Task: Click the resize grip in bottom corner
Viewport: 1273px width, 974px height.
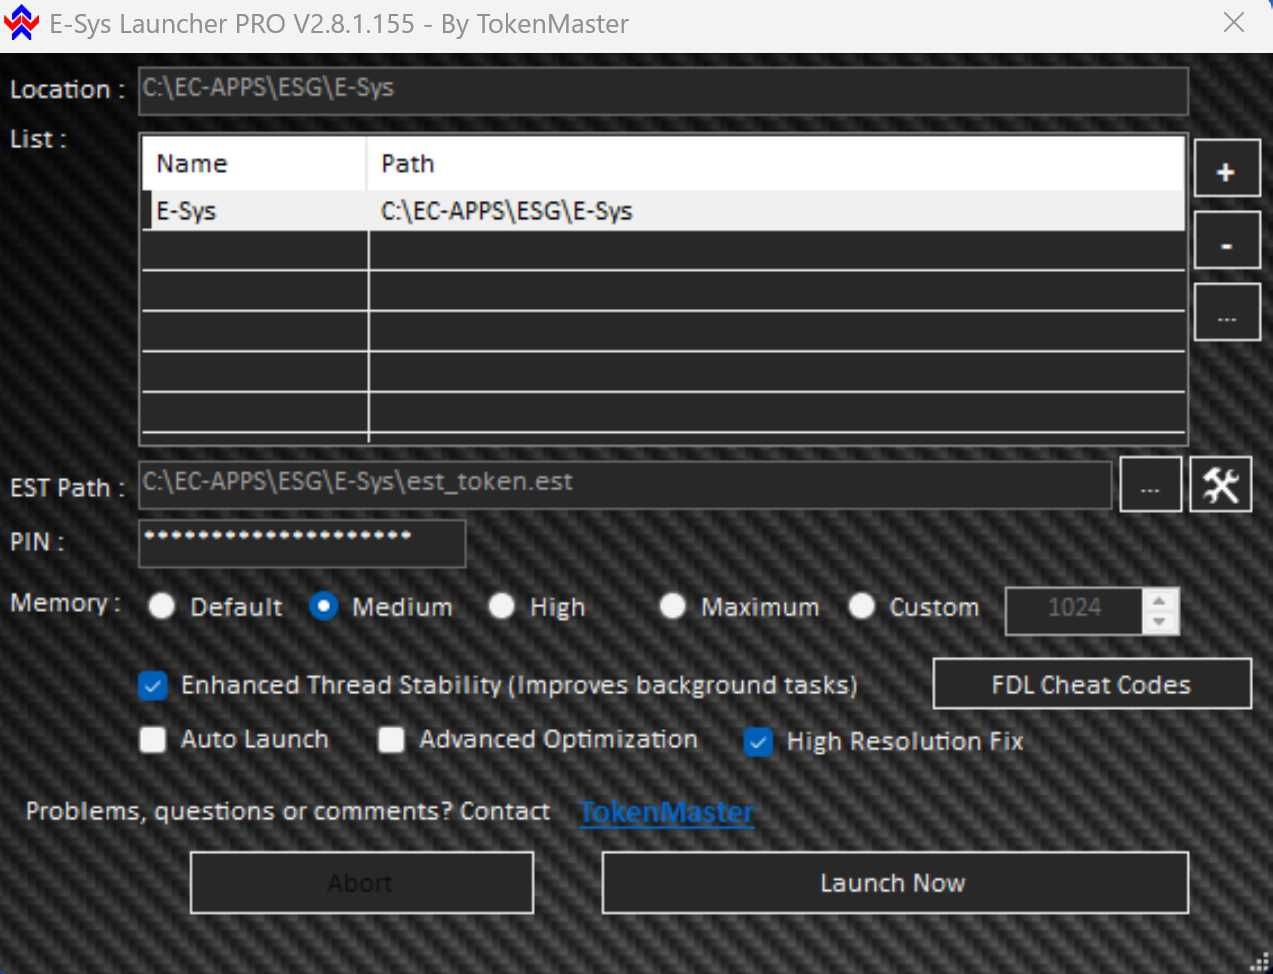Action: click(1259, 961)
